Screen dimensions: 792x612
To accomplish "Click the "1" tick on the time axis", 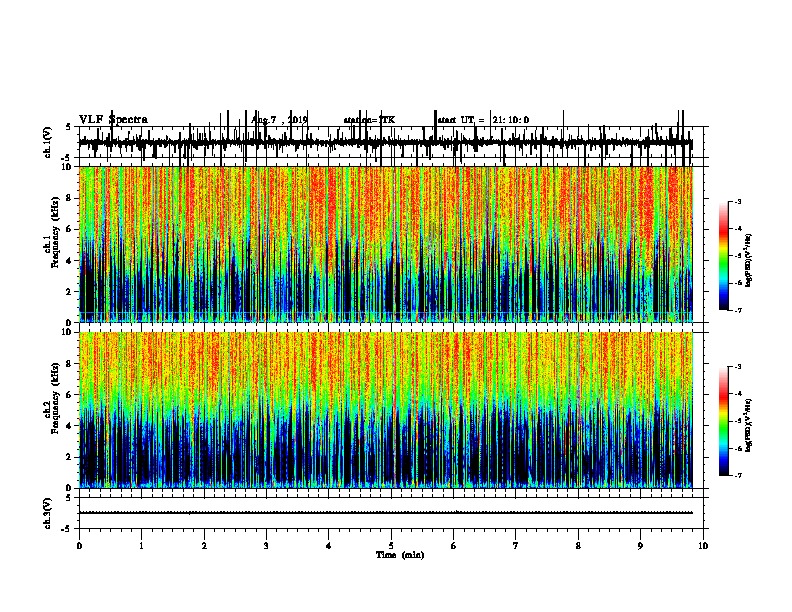I will [x=142, y=546].
